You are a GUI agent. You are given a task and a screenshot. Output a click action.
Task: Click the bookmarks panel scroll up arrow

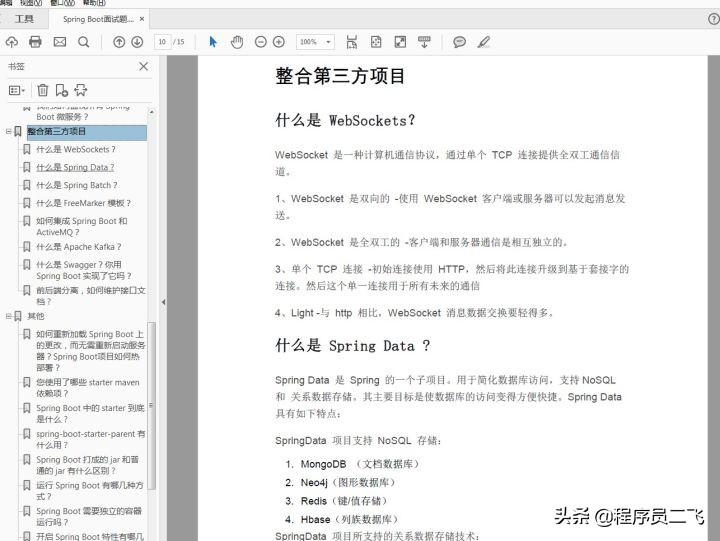(152, 112)
